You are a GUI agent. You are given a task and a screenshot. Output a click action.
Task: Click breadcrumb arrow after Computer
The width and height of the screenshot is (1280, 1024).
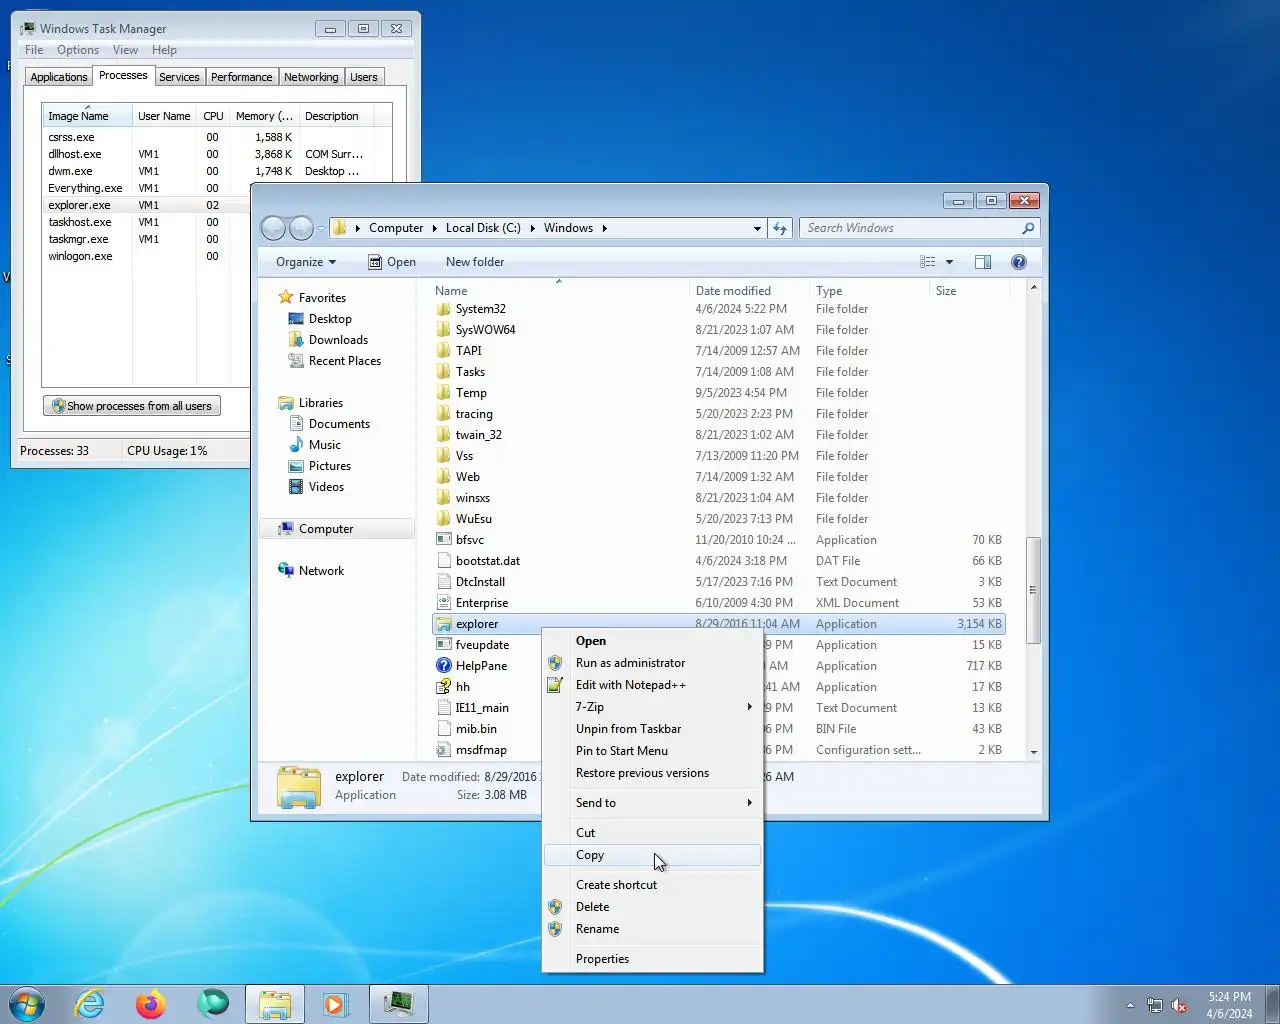point(435,228)
